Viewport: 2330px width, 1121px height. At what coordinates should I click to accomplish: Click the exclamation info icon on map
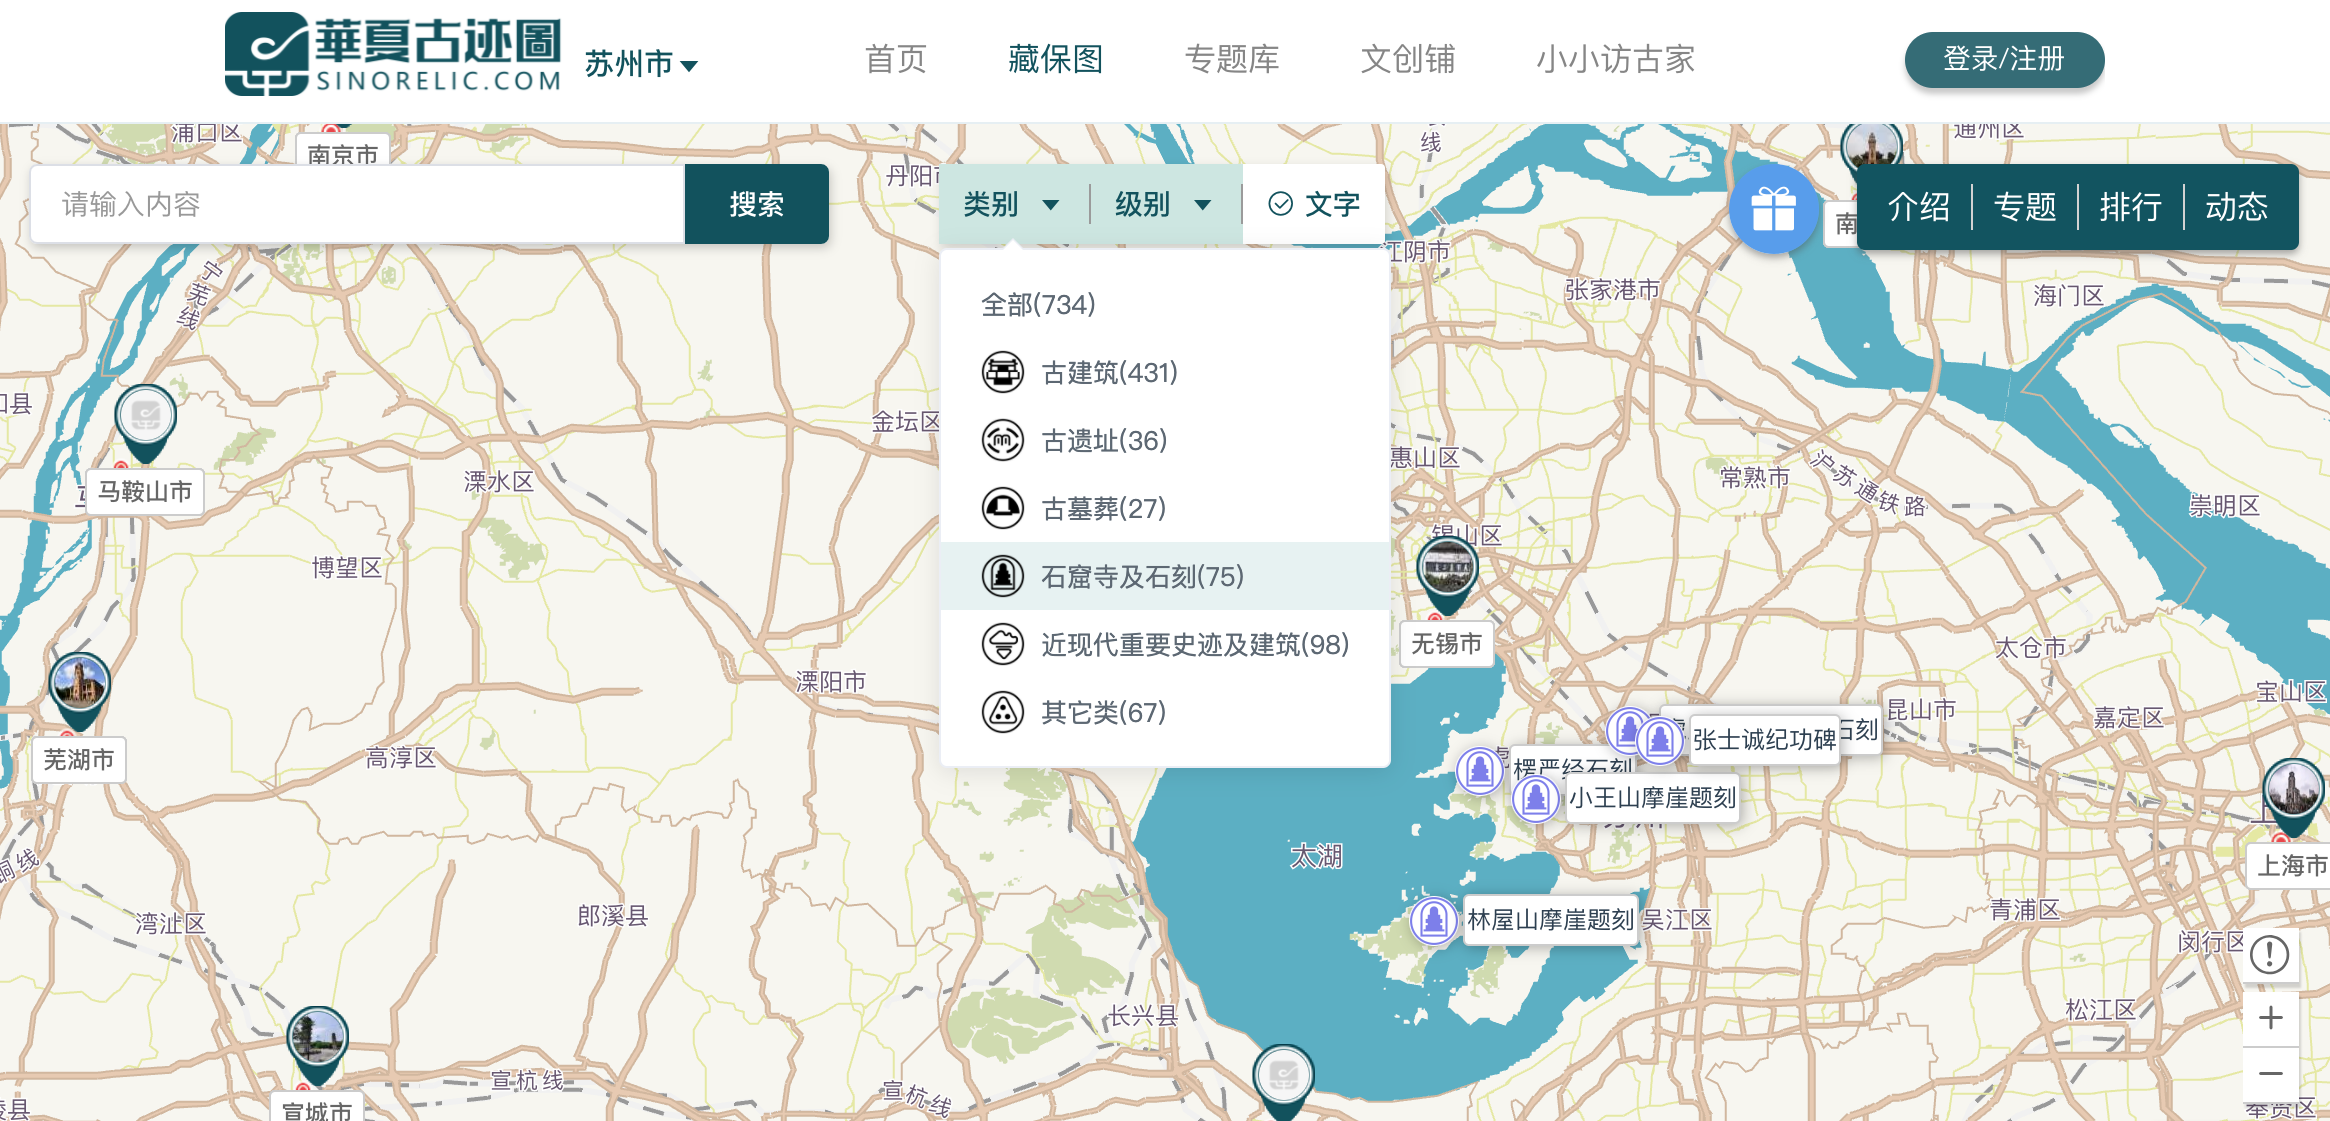click(2270, 954)
